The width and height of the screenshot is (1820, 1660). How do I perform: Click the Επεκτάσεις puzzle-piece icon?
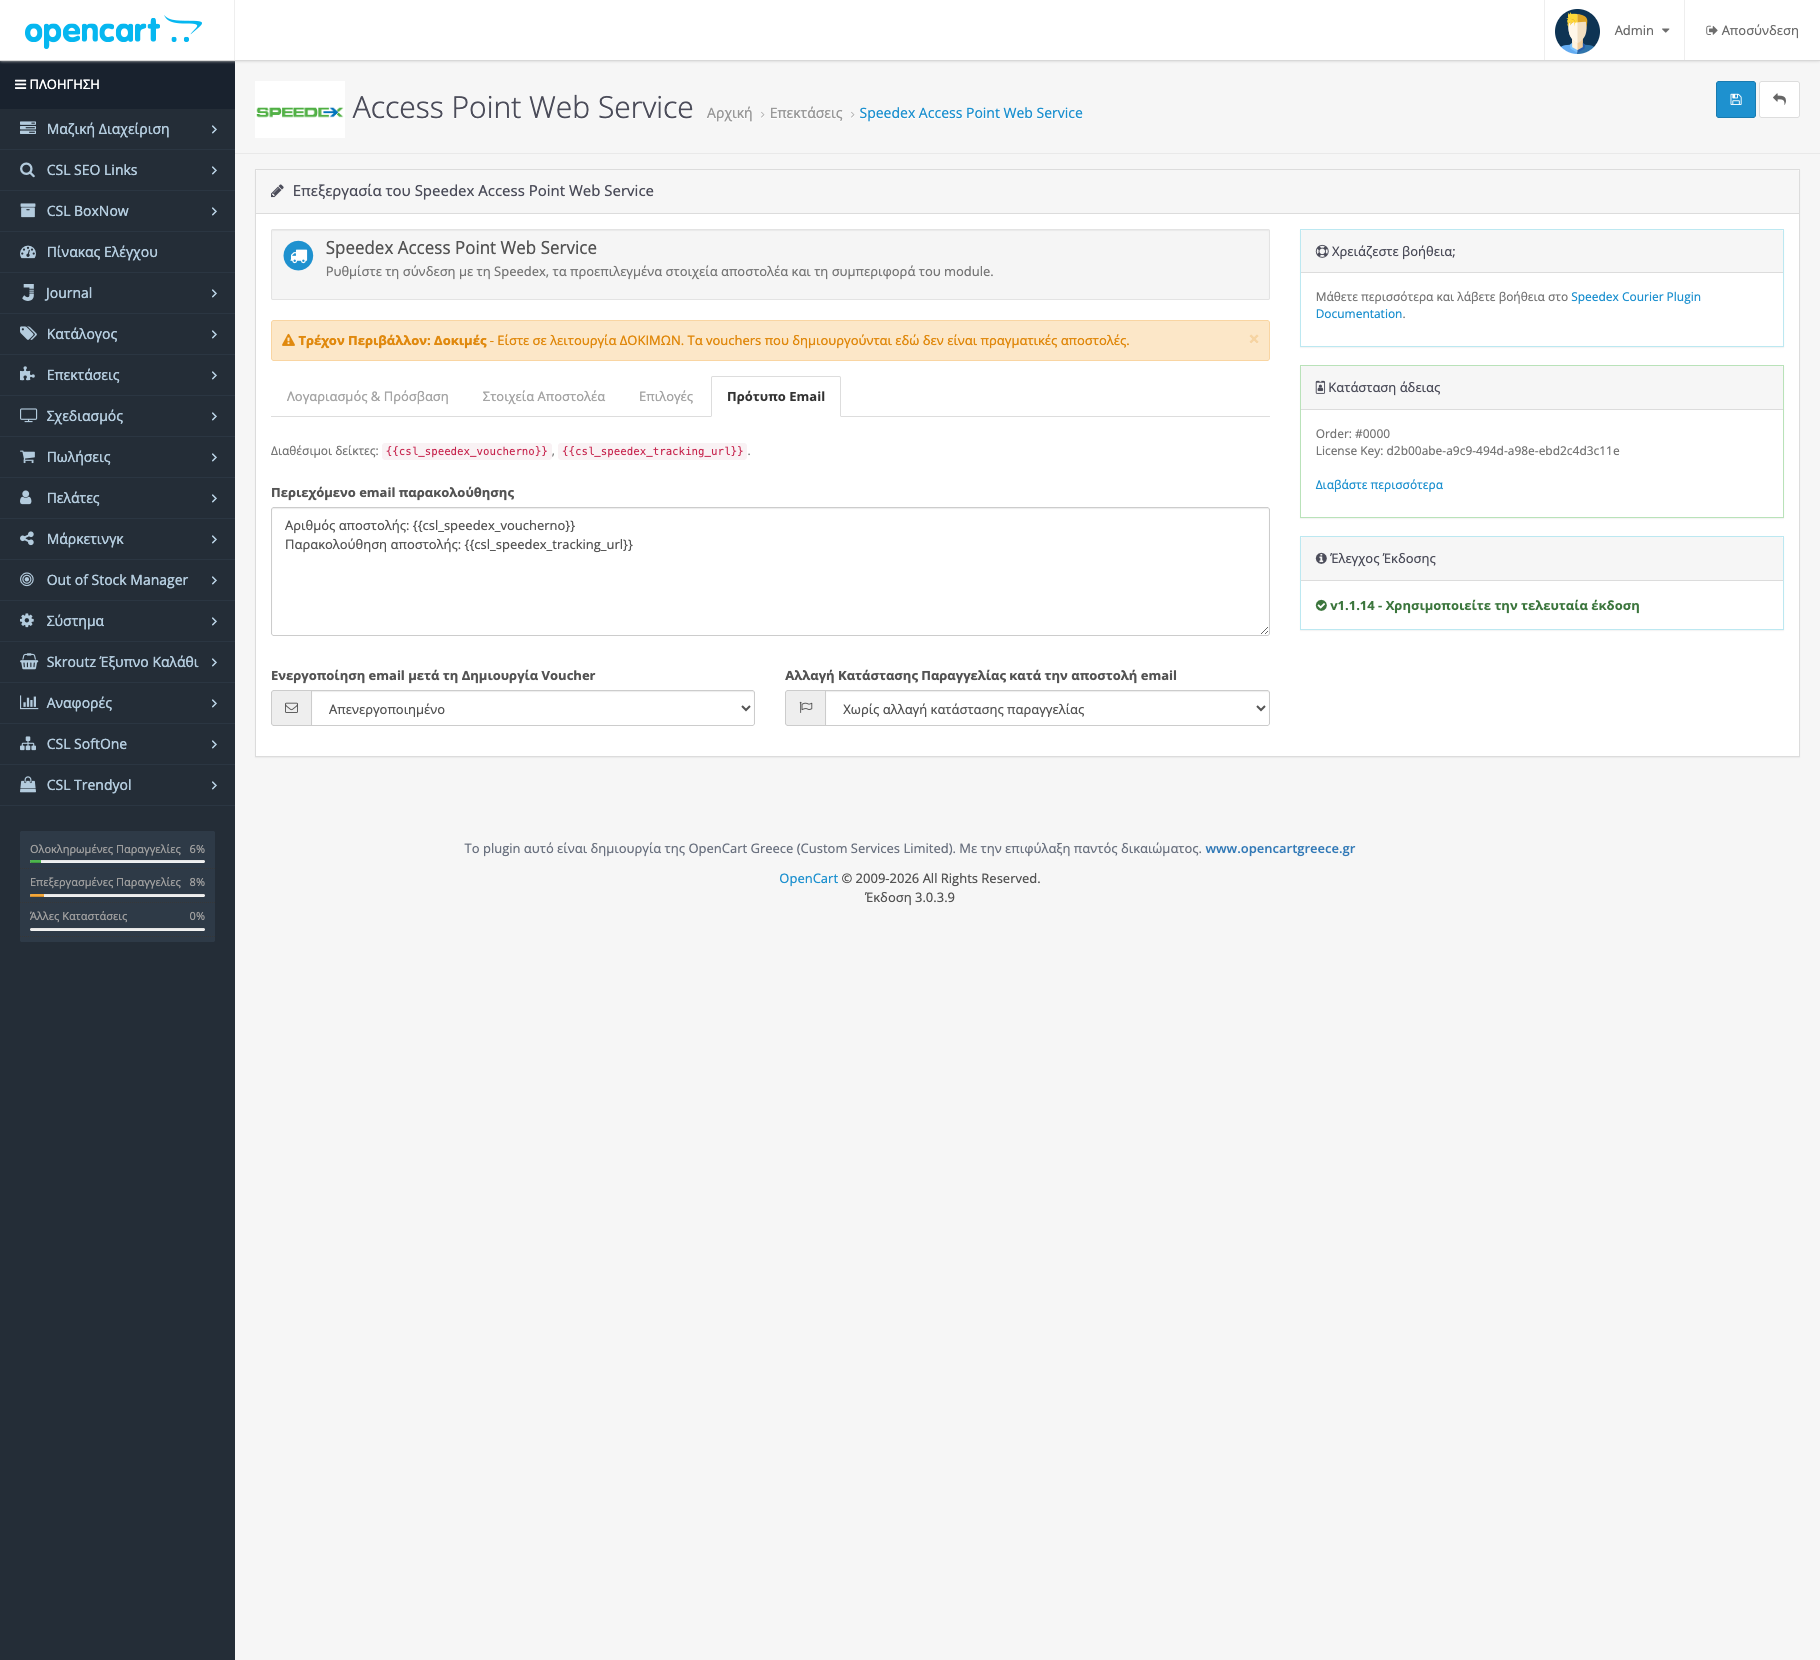coord(28,375)
